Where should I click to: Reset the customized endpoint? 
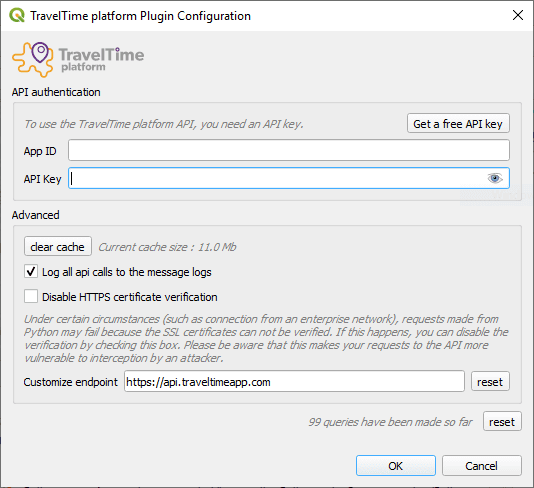point(490,381)
